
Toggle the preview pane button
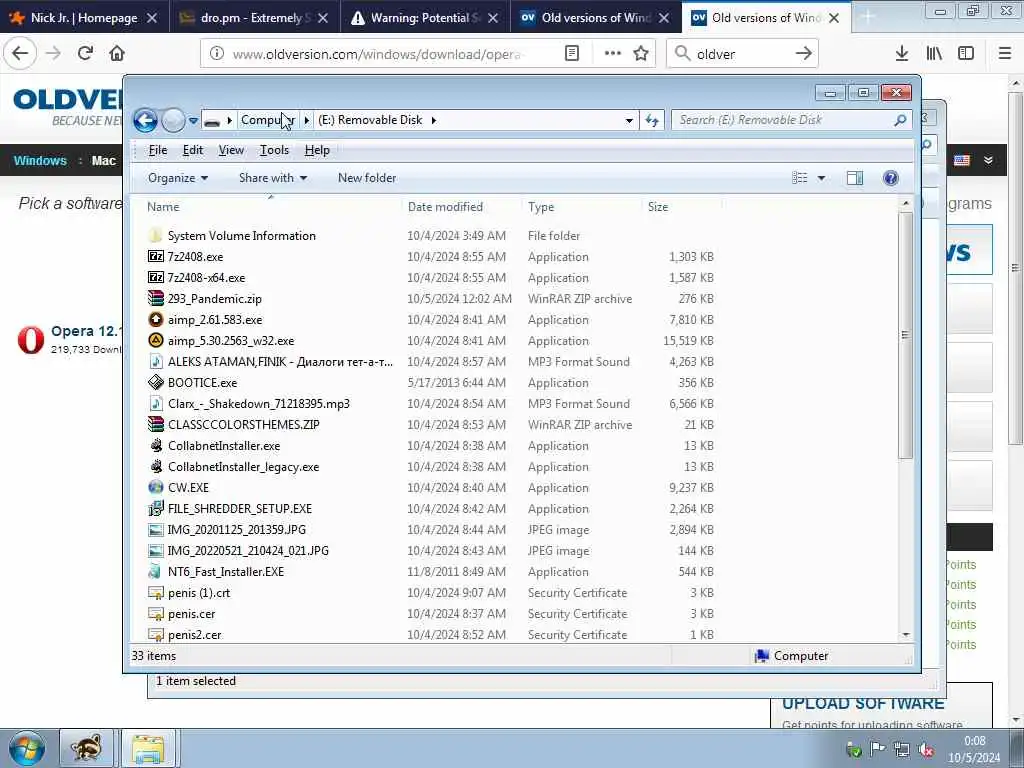855,178
